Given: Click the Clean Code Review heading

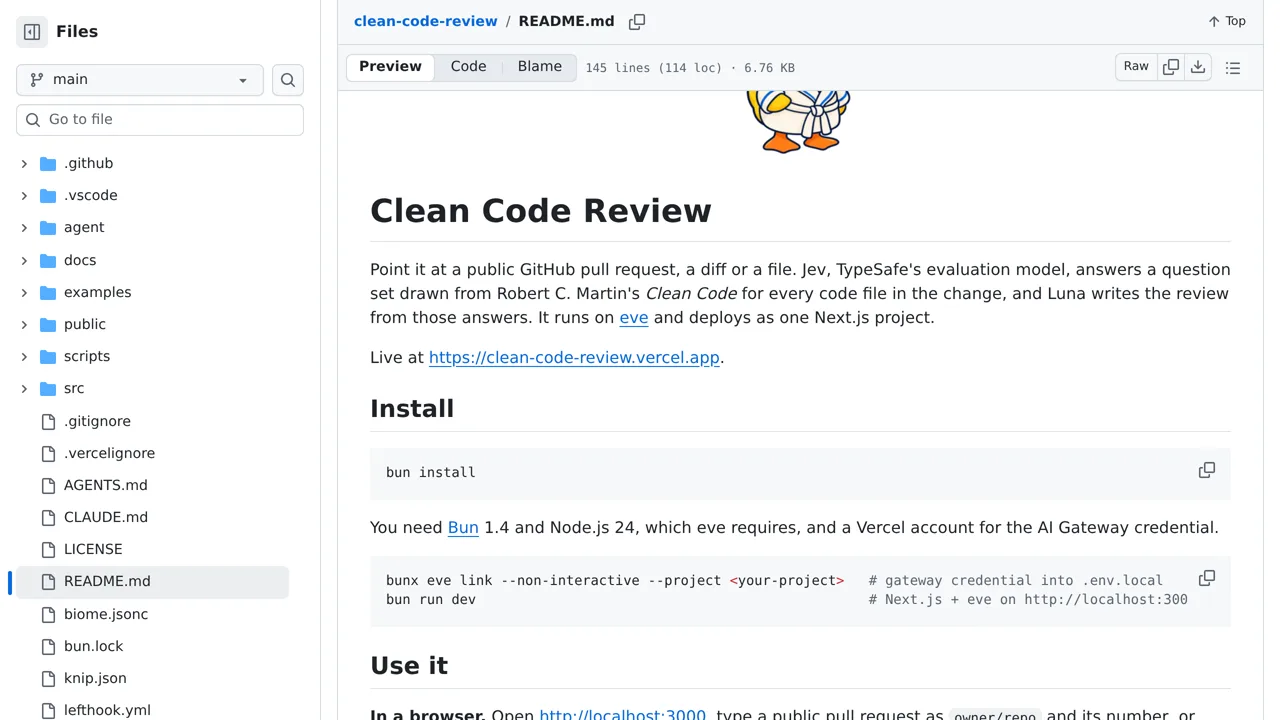Looking at the screenshot, I should 541,211.
